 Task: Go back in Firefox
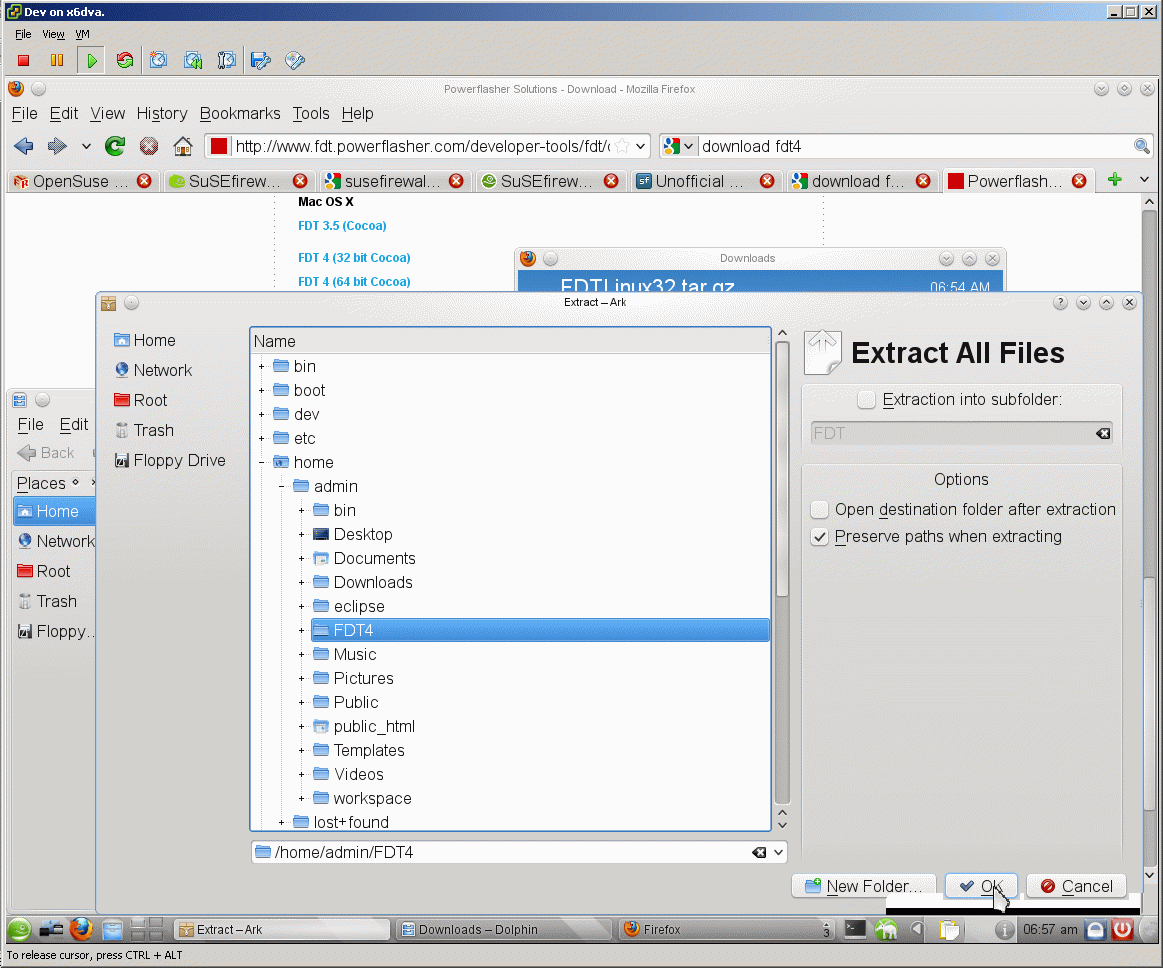pos(24,146)
